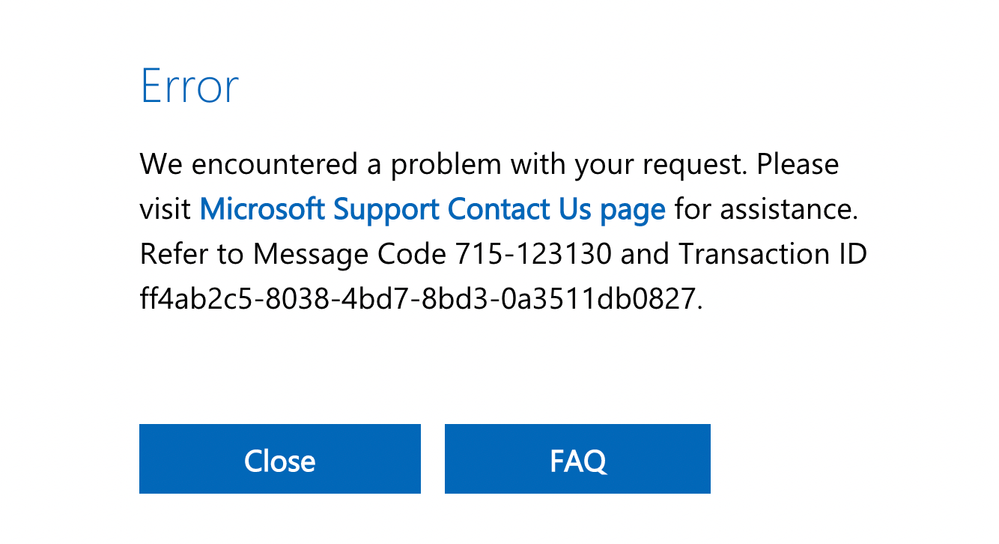Click the word visit before the link
The image size is (999, 544).
[165, 210]
